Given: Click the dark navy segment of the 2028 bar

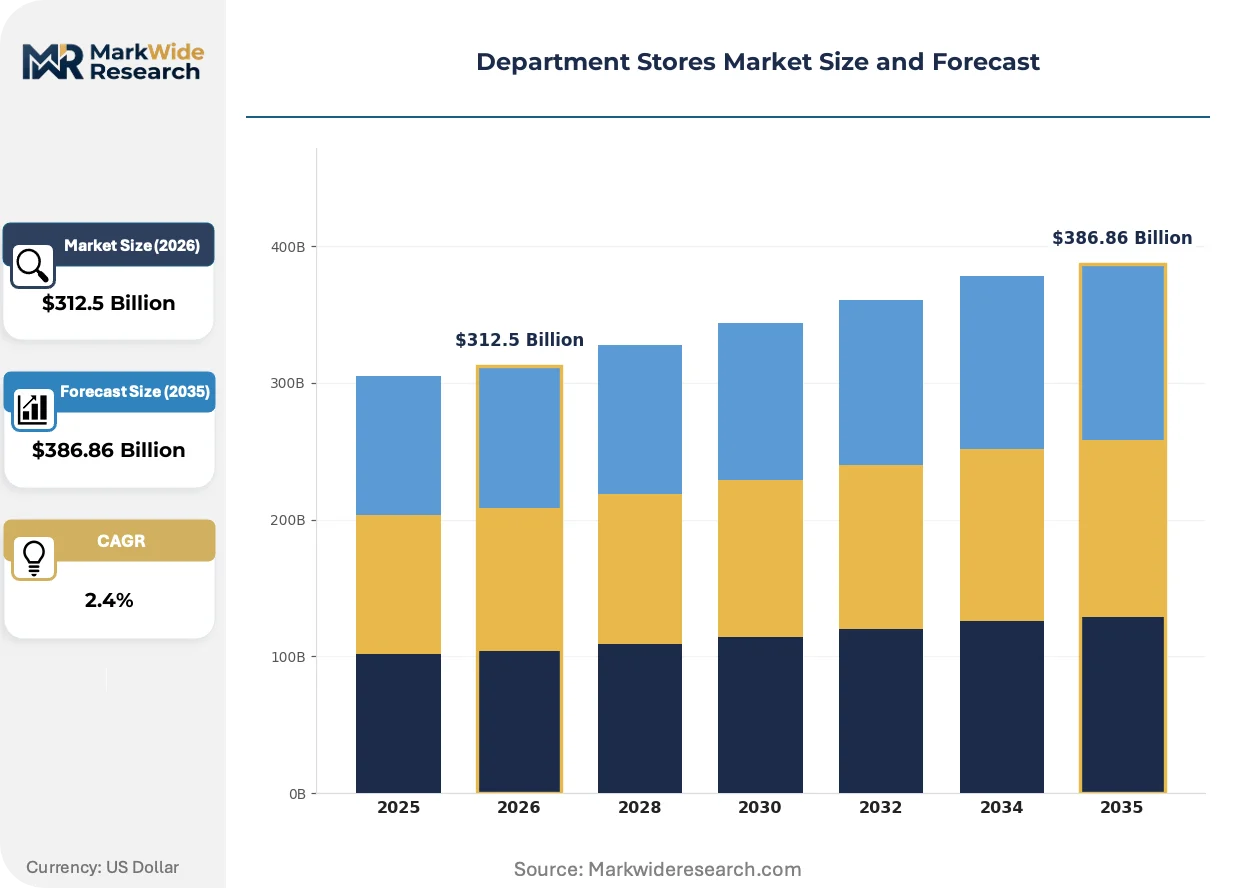Looking at the screenshot, I should [640, 719].
